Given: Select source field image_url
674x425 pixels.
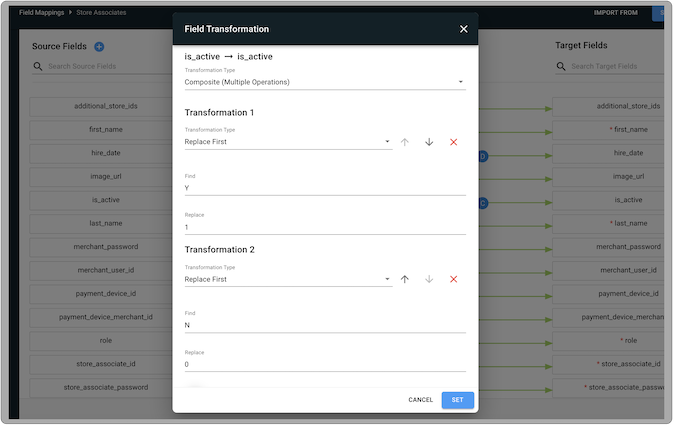Looking at the screenshot, I should pyautogui.click(x=101, y=176).
